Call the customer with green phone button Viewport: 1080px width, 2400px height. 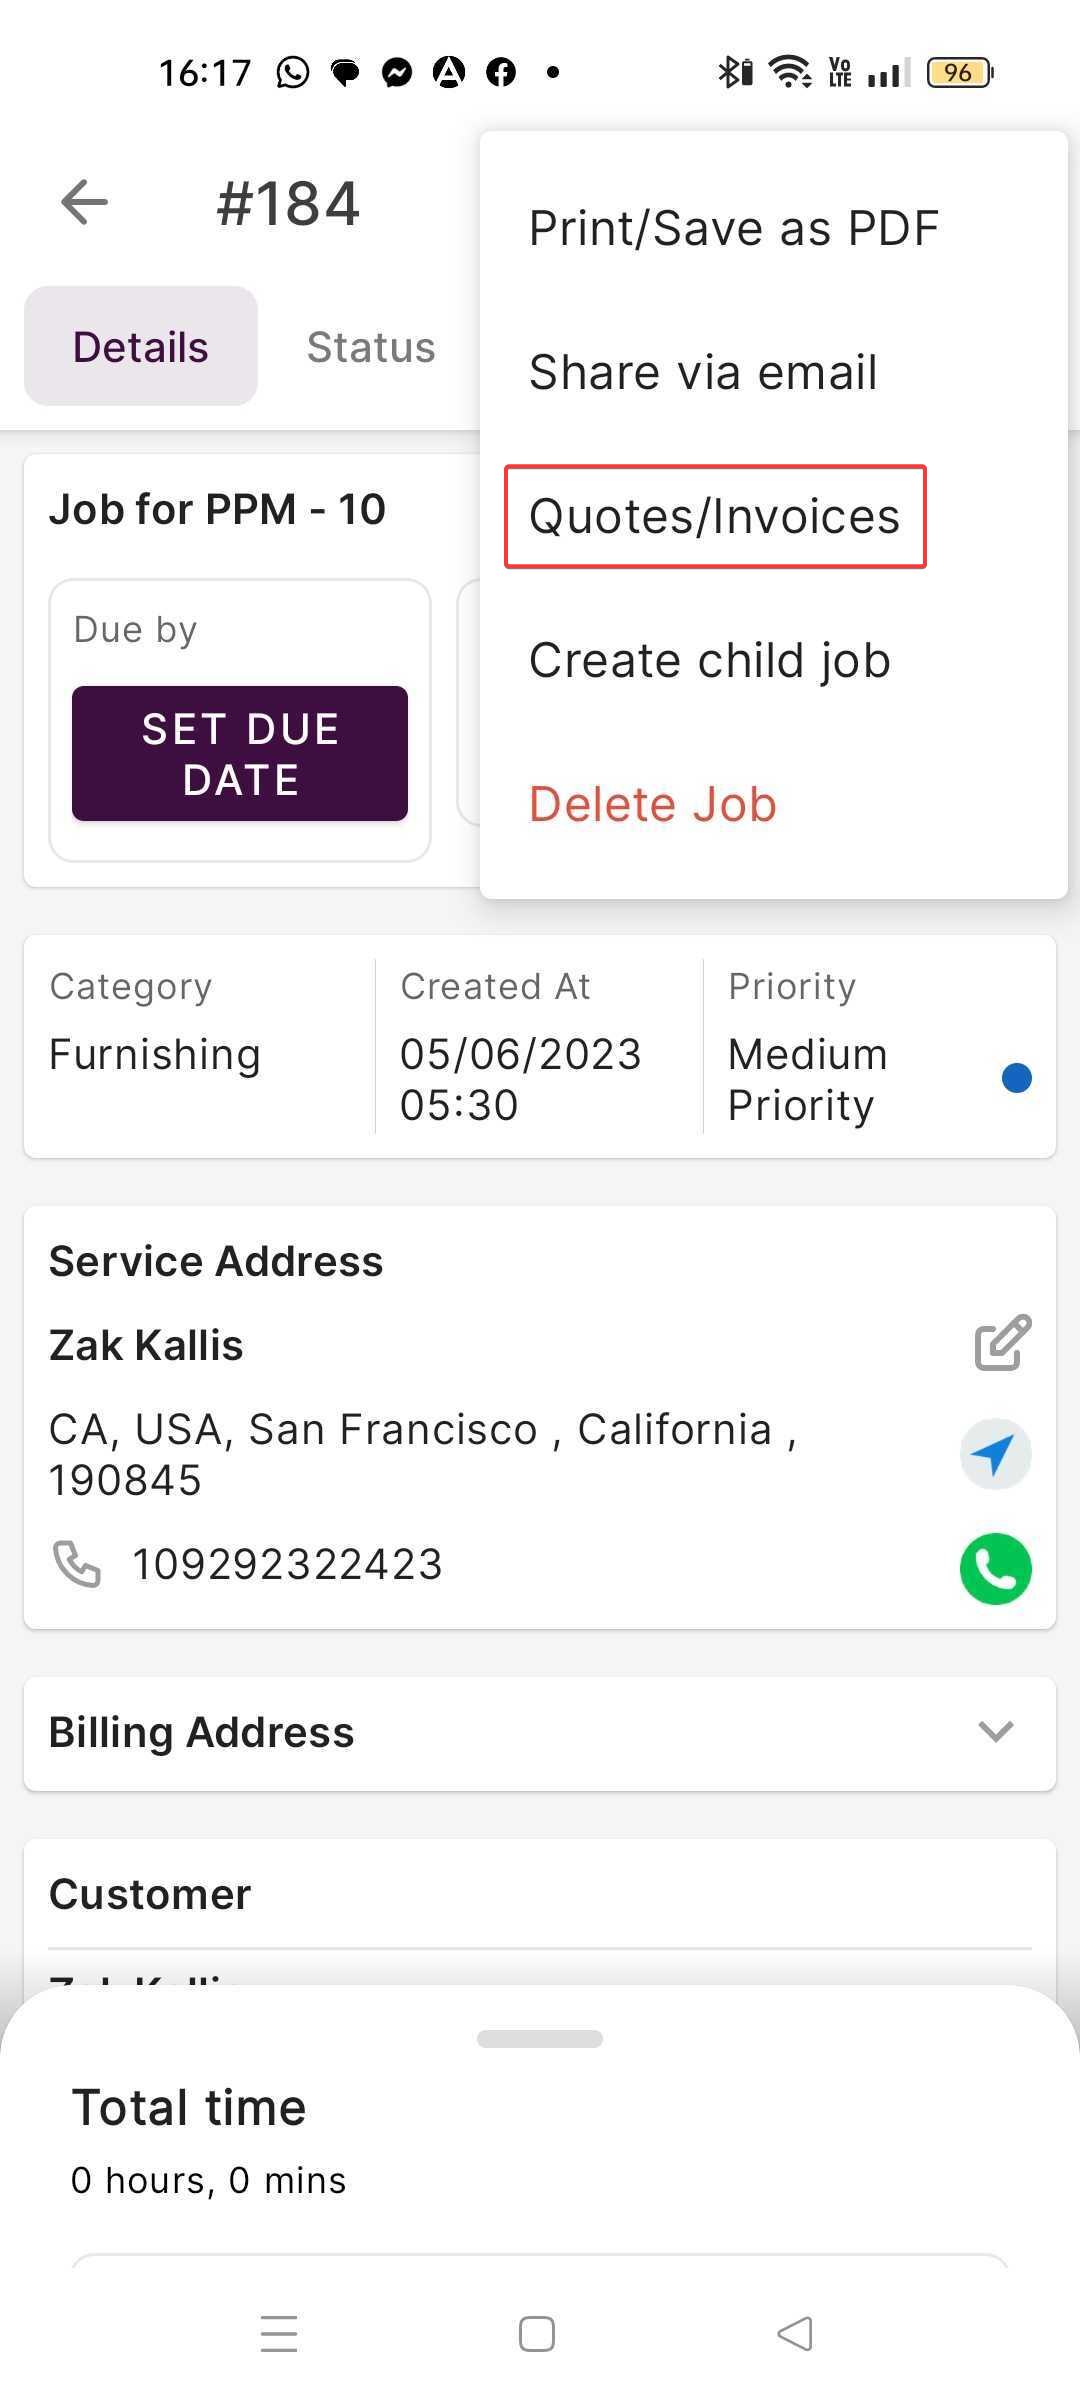tap(995, 1568)
